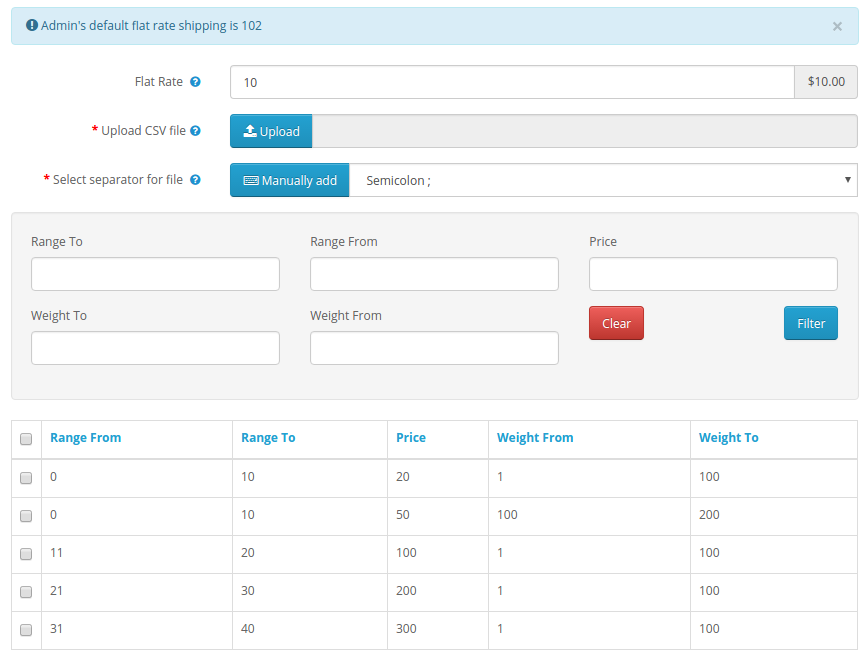Click the red Clear button
The width and height of the screenshot is (867, 659).
point(617,323)
